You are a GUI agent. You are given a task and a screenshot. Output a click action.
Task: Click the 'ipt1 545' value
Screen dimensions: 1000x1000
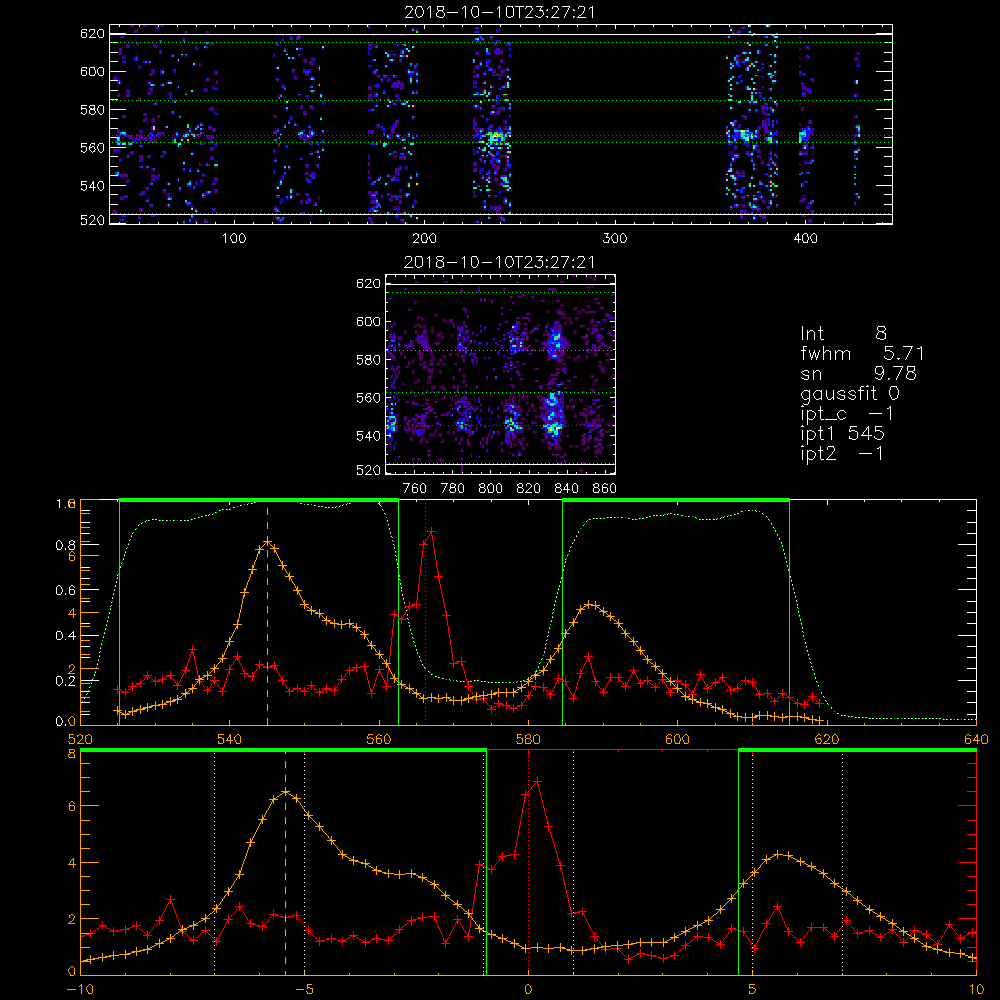(842, 434)
